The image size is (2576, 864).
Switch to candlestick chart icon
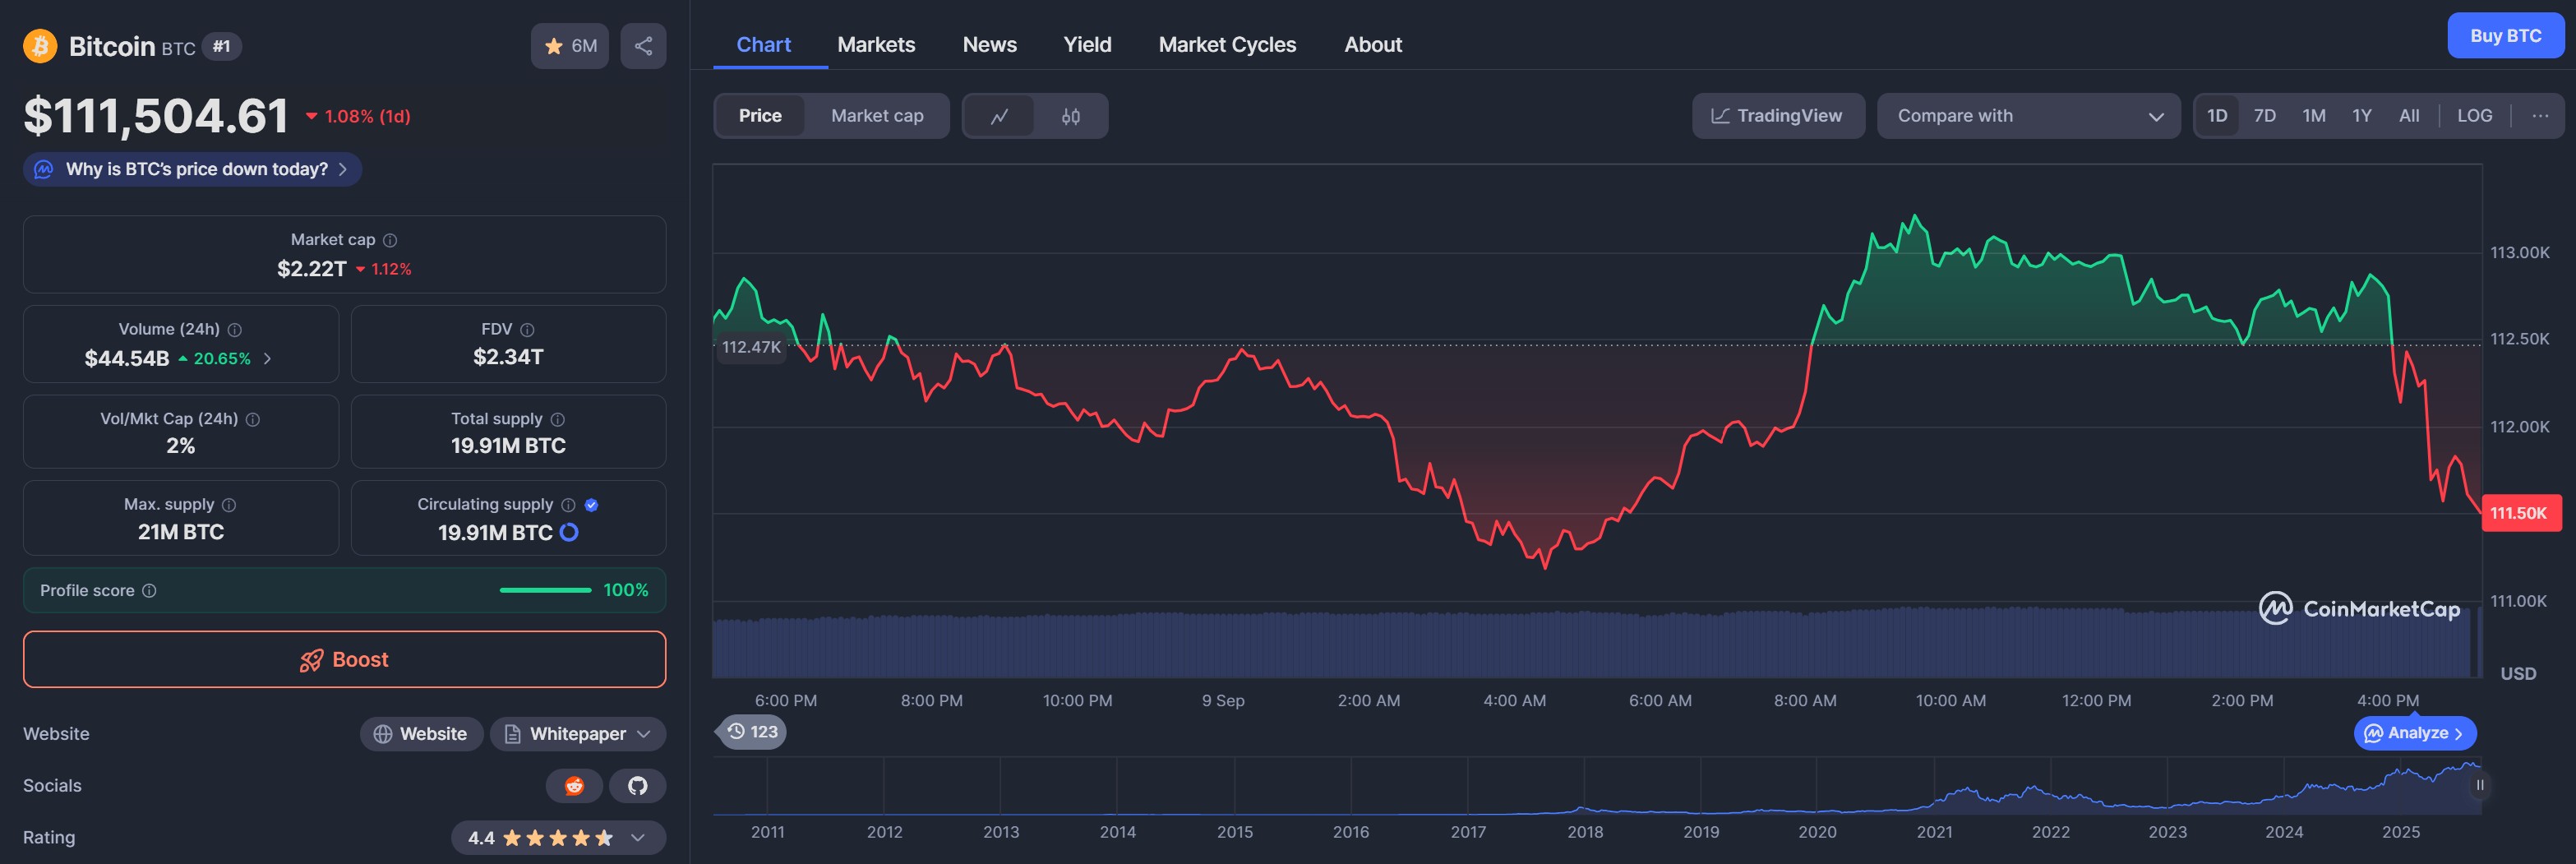(1070, 116)
